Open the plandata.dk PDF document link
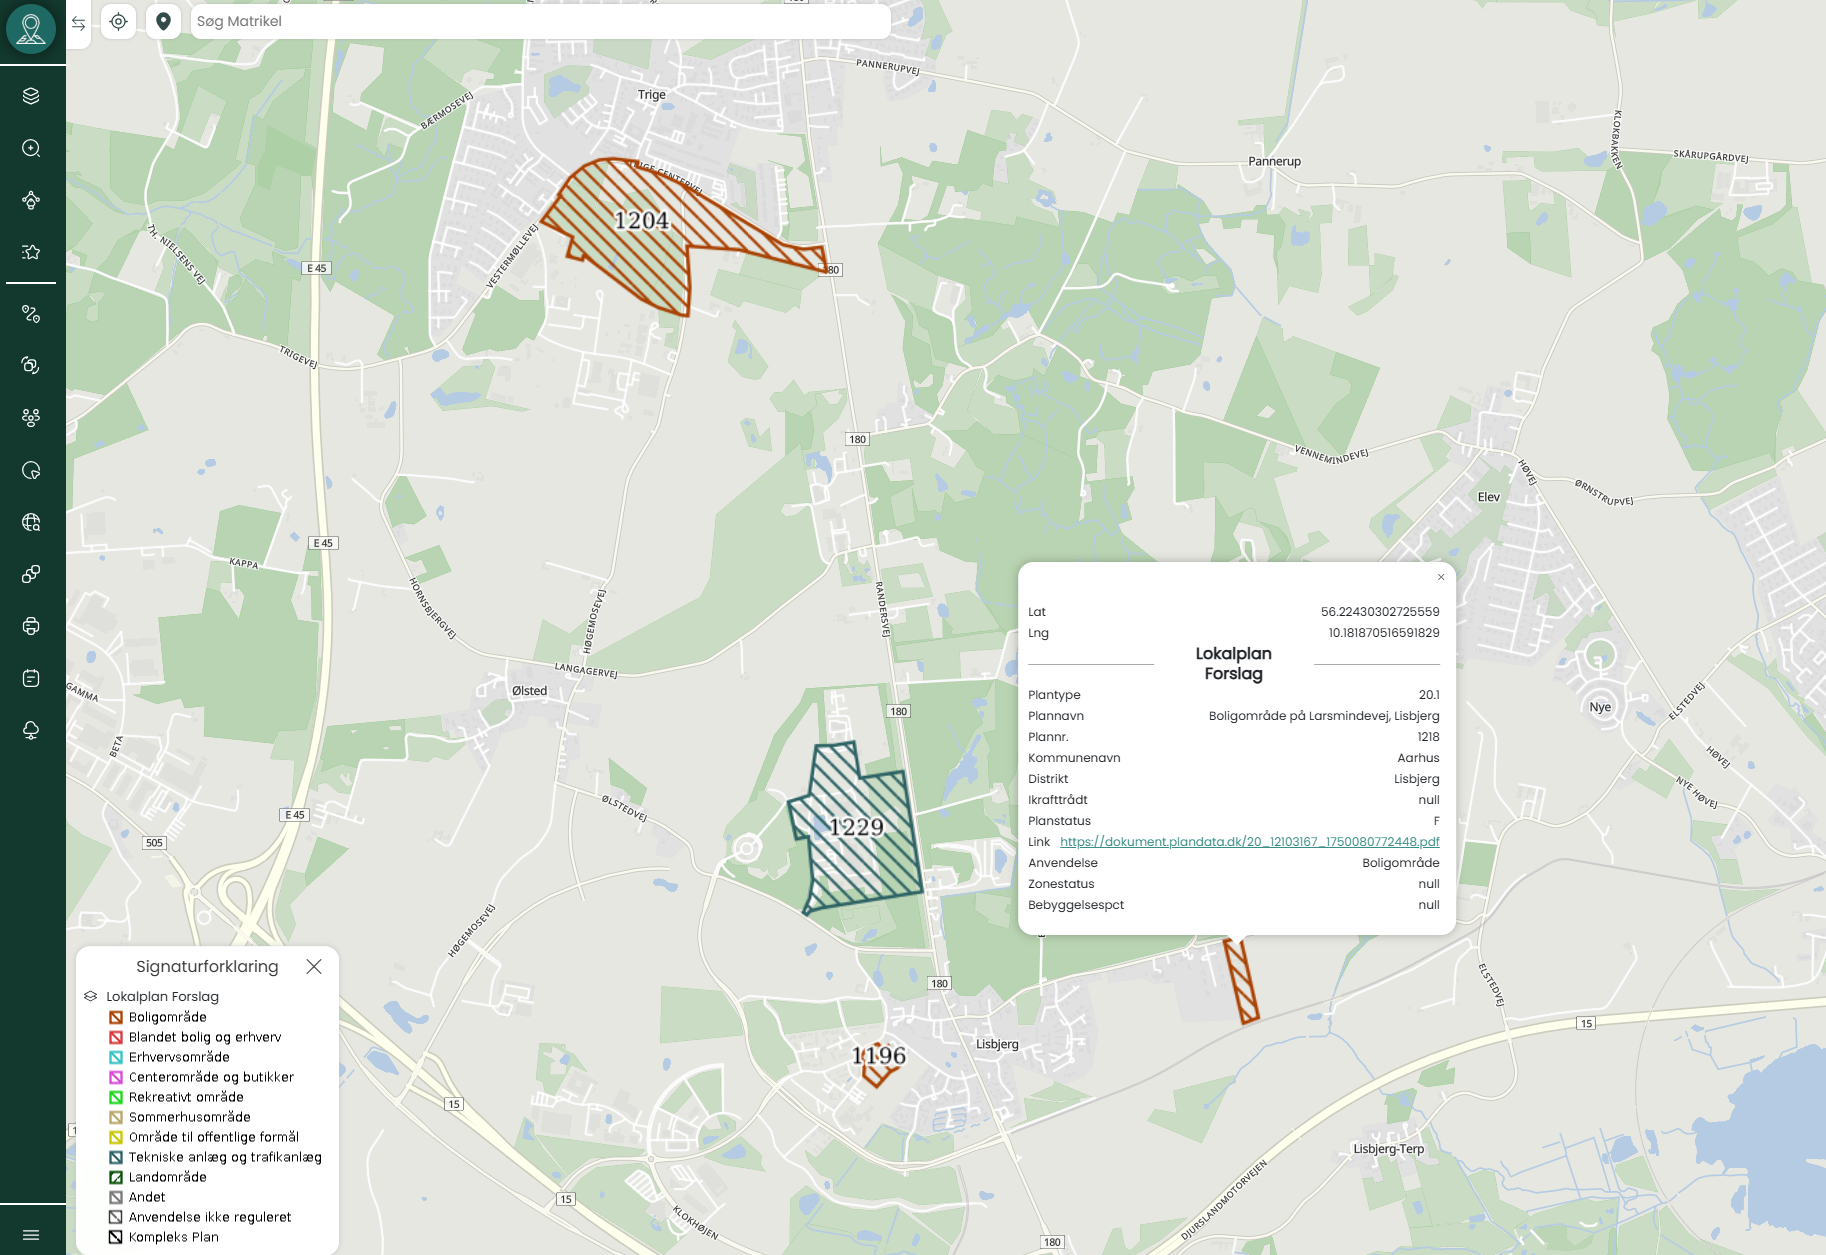Screen dimensions: 1826x1255 [x=1249, y=842]
